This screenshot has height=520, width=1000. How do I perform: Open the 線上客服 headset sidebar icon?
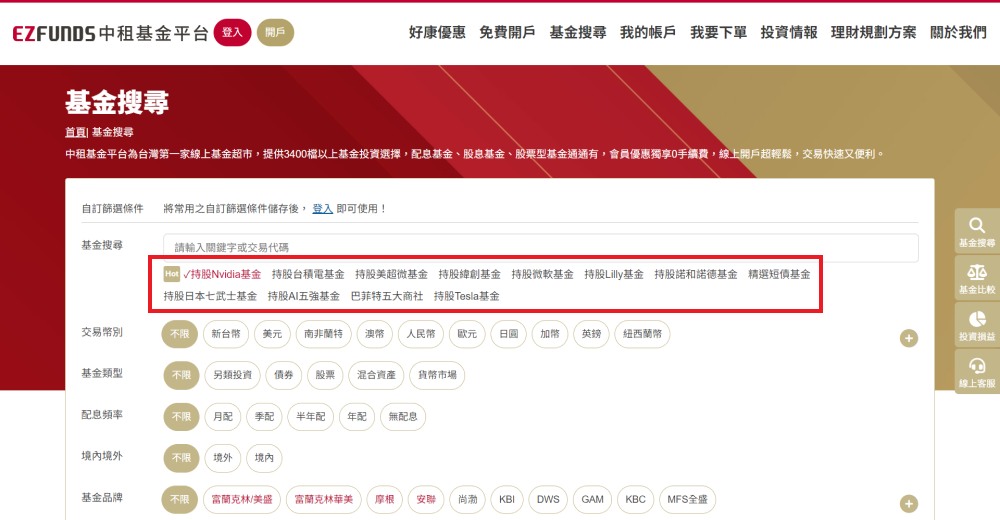(x=976, y=371)
